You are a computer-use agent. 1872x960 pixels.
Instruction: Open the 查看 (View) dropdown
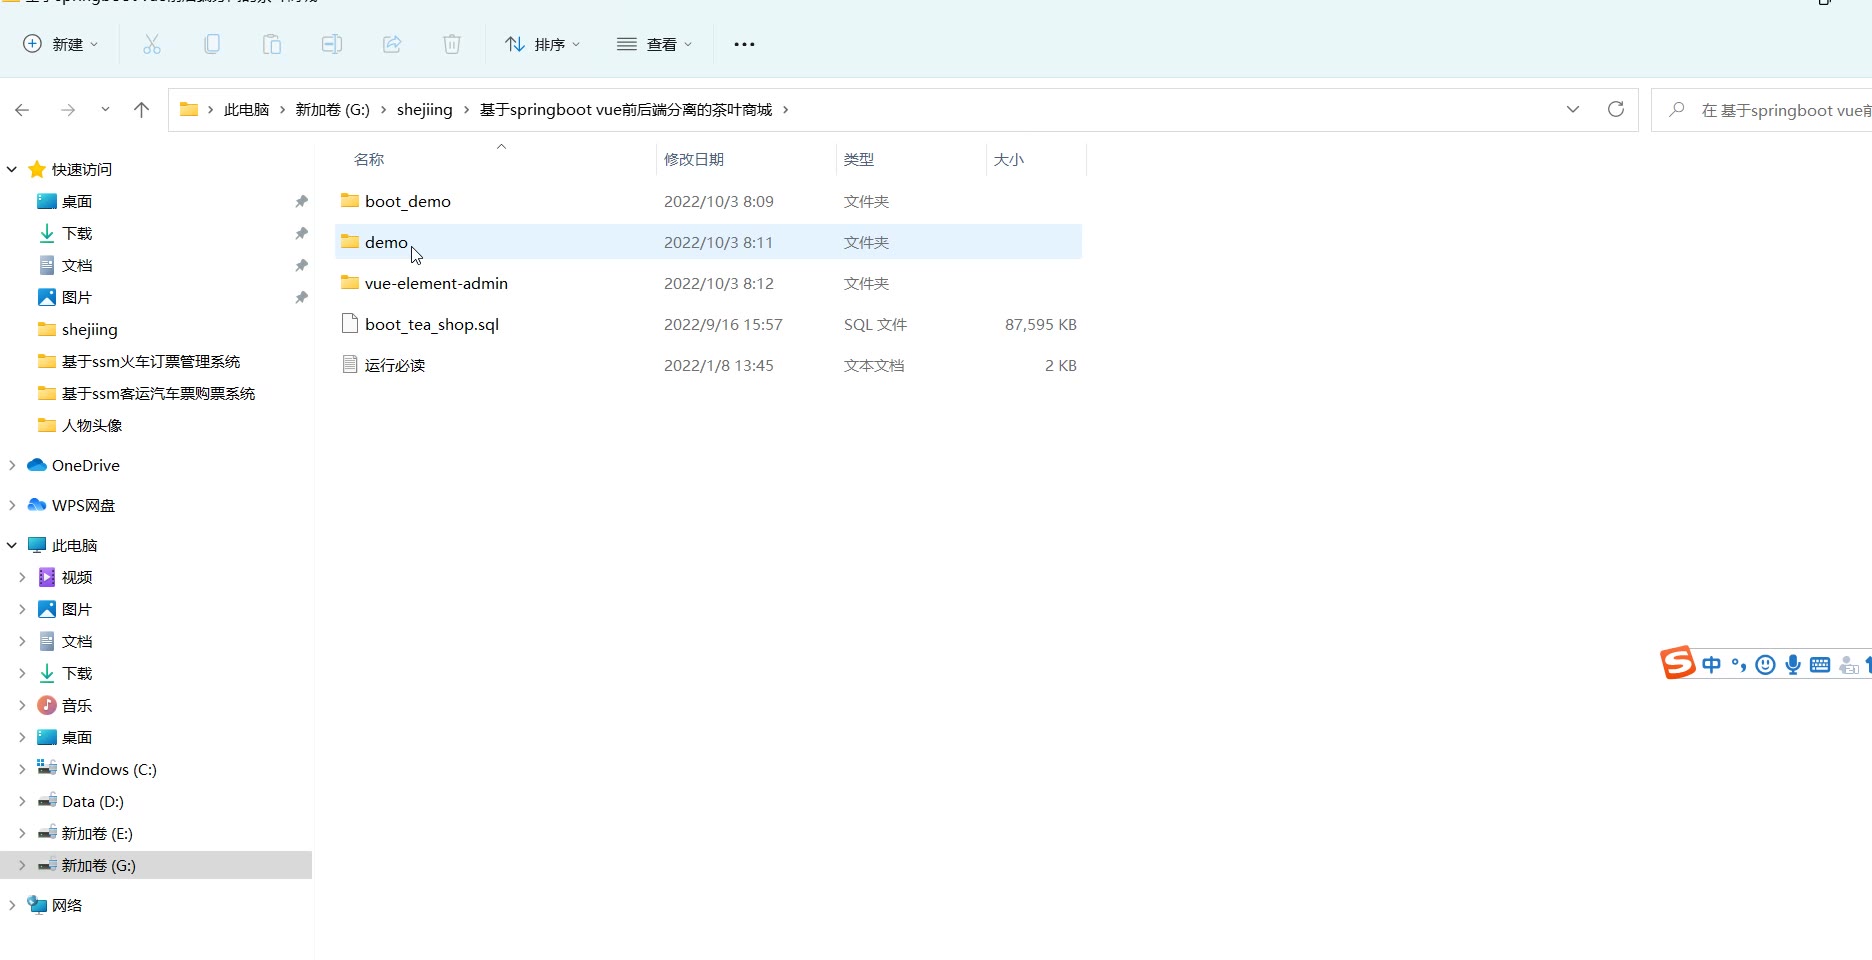click(x=655, y=44)
